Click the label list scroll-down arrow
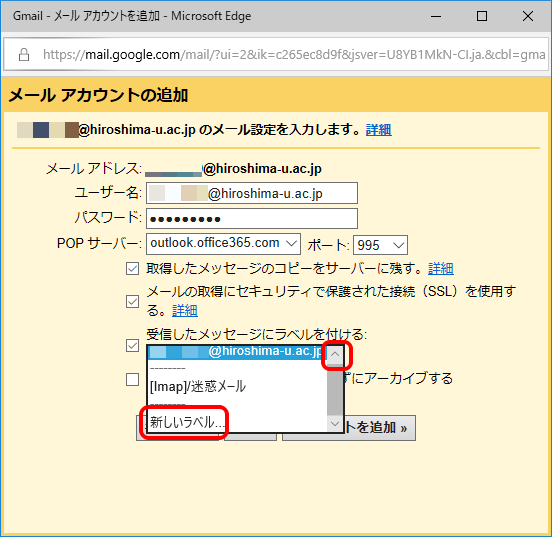 tap(335, 424)
